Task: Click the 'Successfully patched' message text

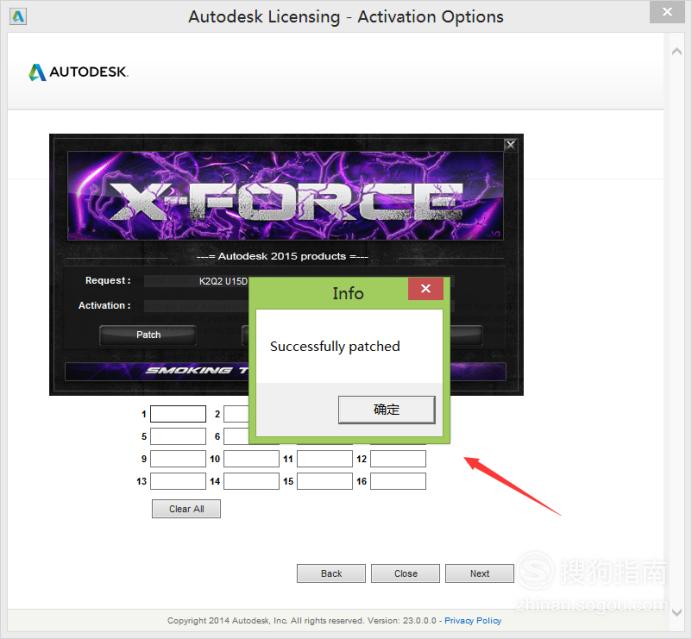Action: [x=335, y=346]
